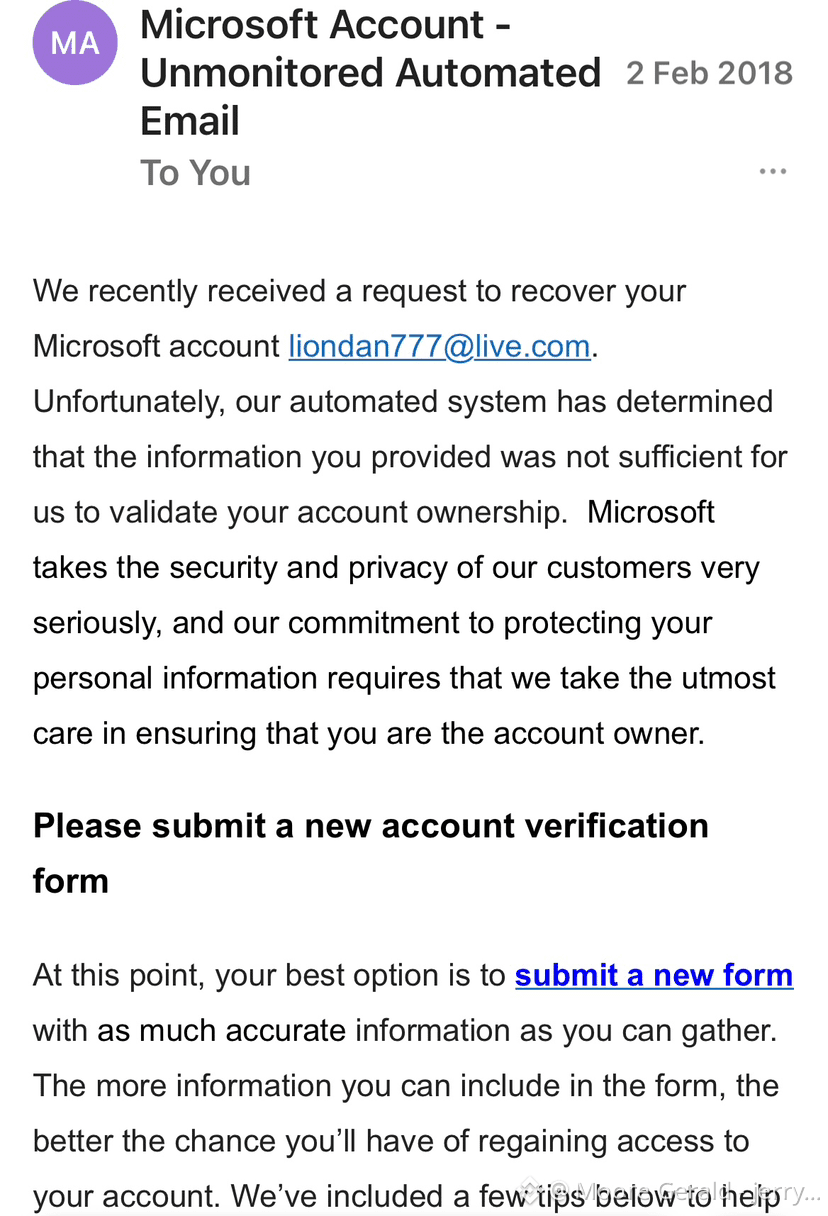Open the liondan777@live.com email link
The width and height of the screenshot is (828, 1216).
440,347
